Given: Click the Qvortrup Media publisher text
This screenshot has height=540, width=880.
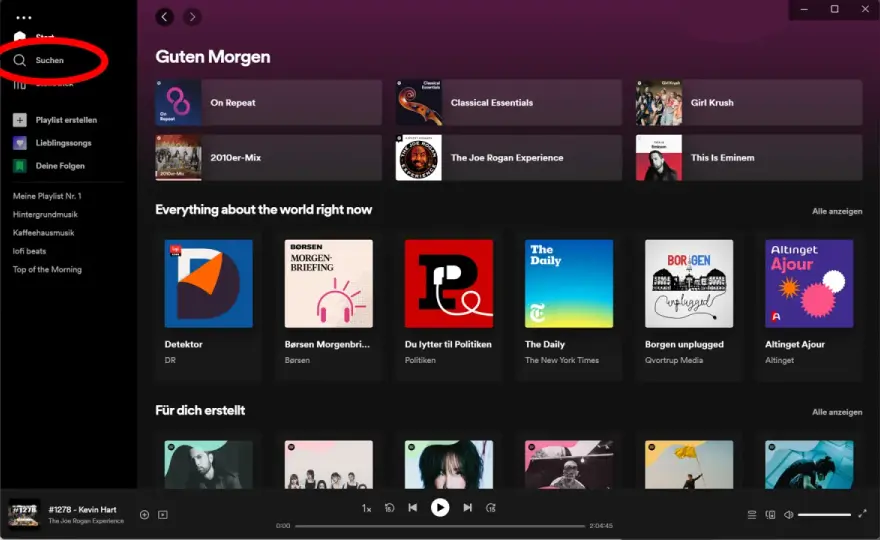Looking at the screenshot, I should 674,360.
